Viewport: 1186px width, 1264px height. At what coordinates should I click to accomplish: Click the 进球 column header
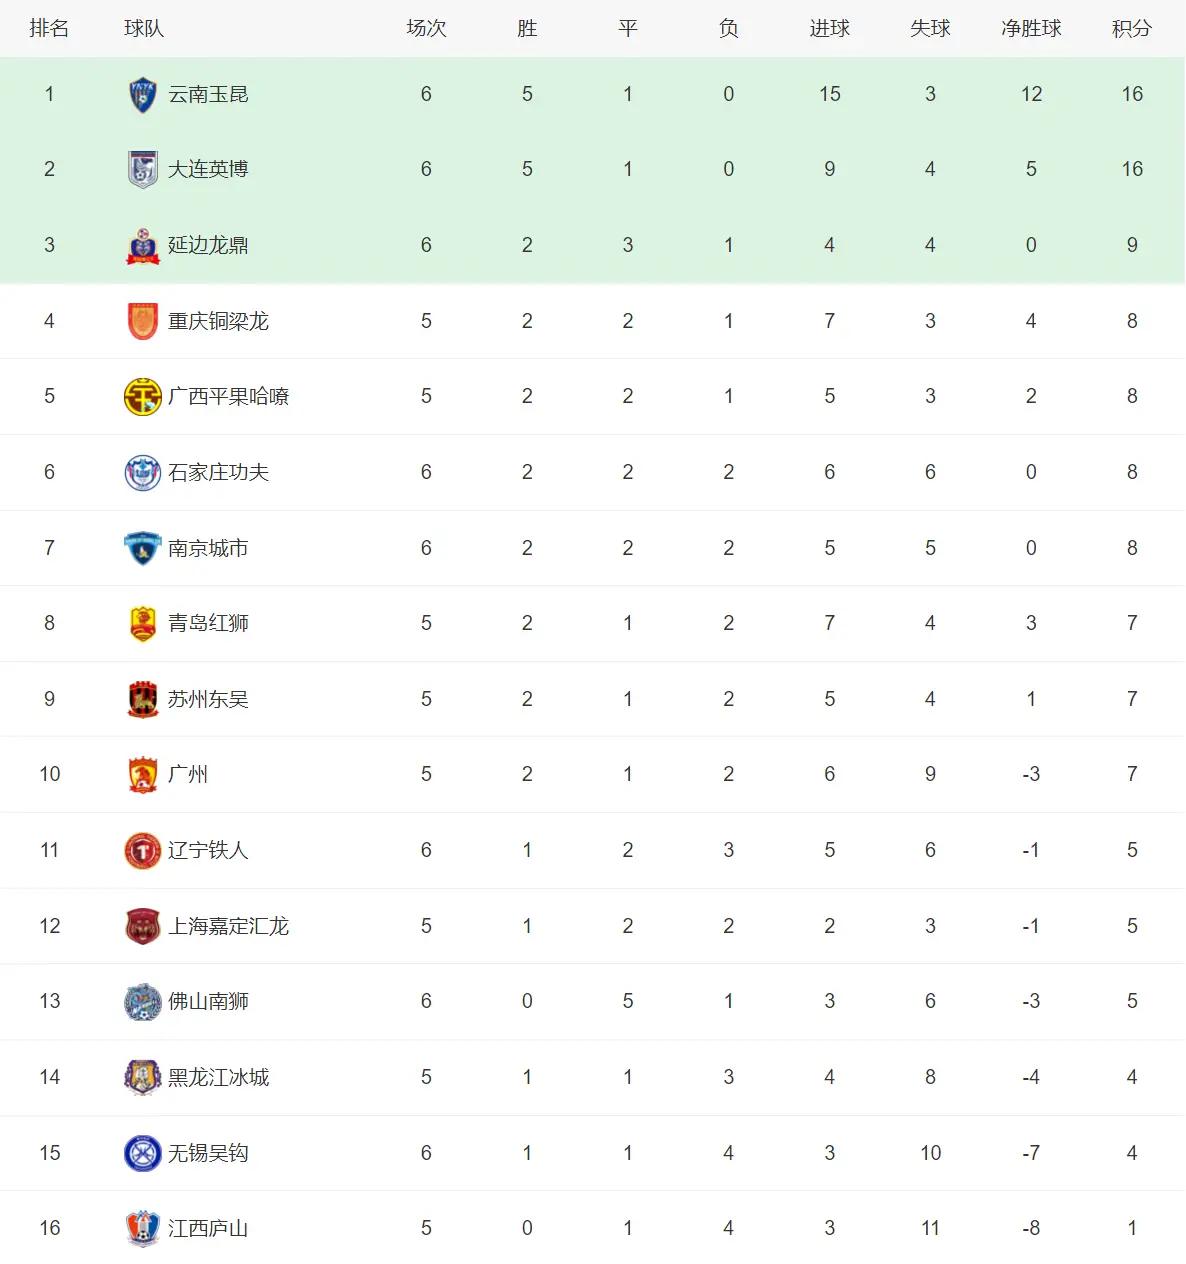tap(829, 29)
